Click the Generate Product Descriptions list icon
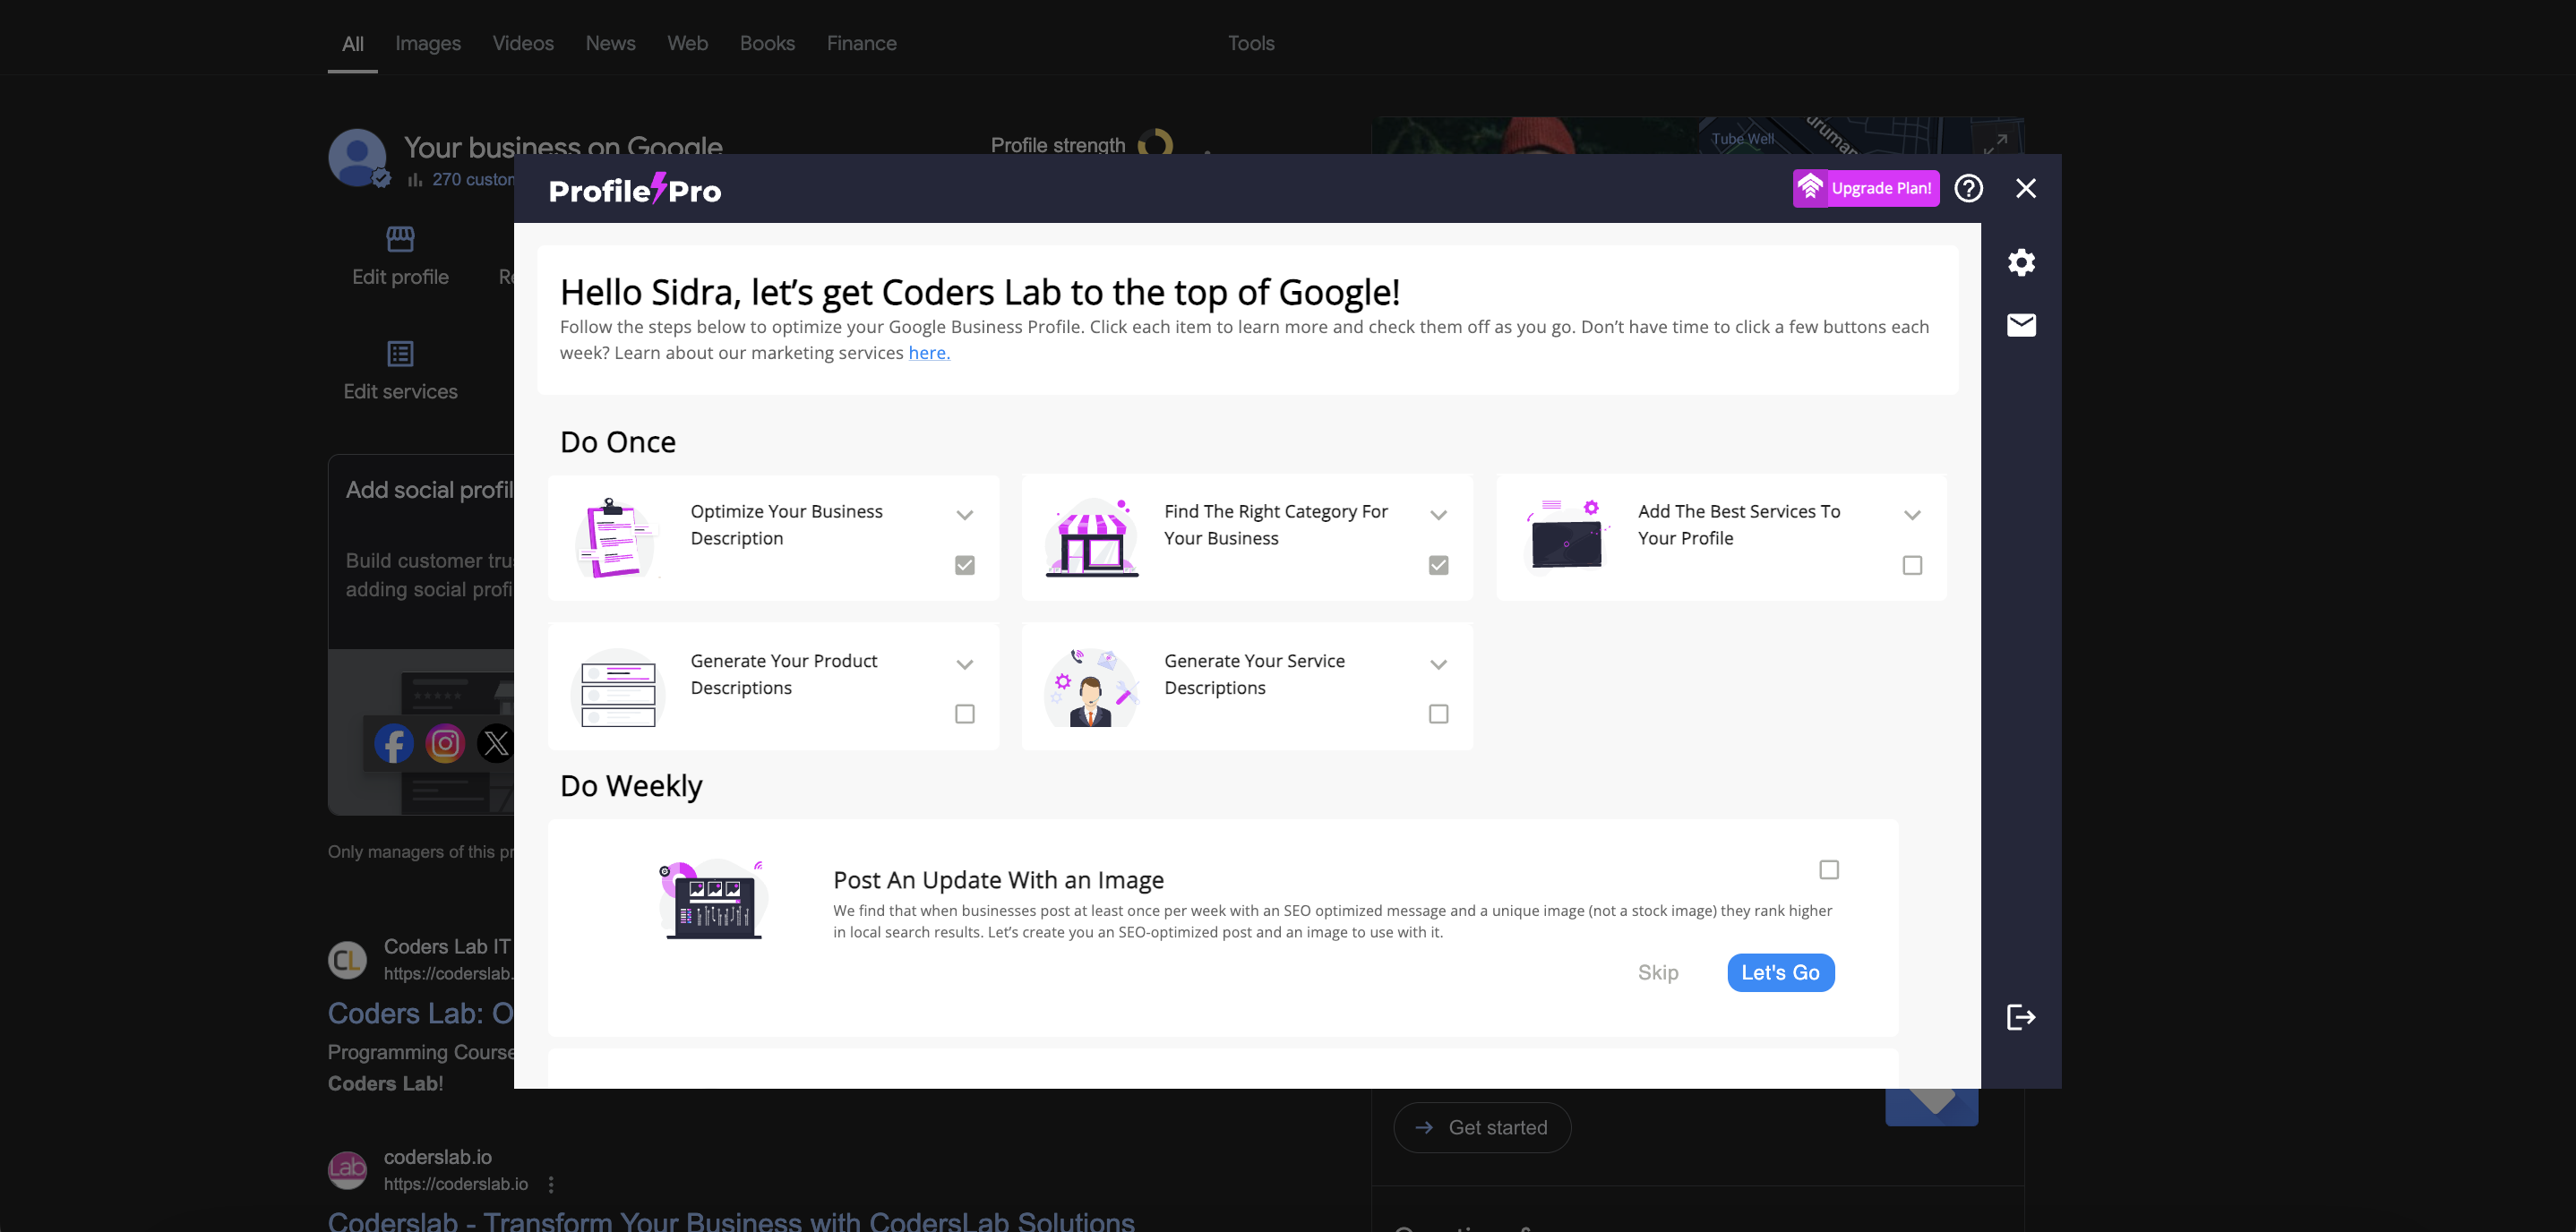 (618, 689)
